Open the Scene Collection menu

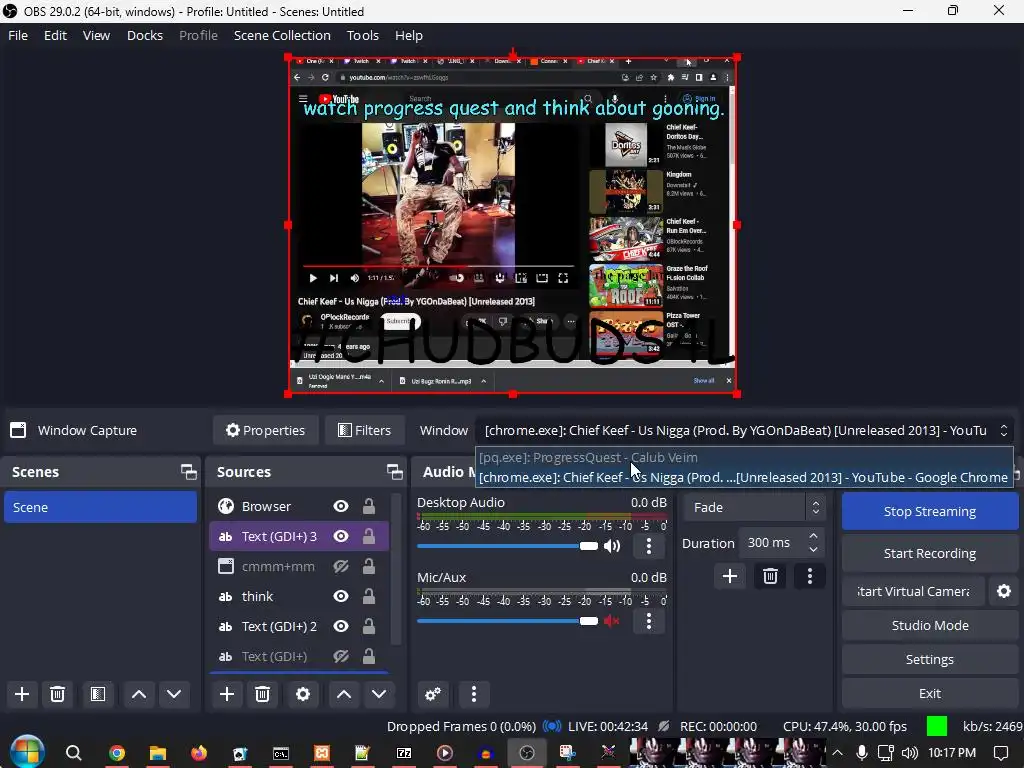click(282, 35)
